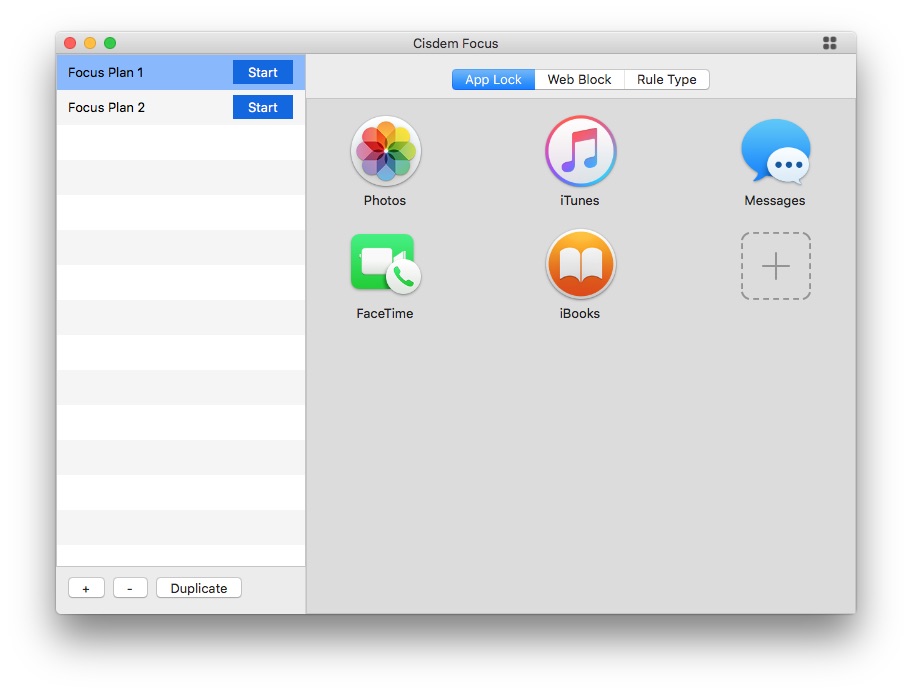Duplicate the selected focus plan
912x694 pixels.
tap(199, 588)
